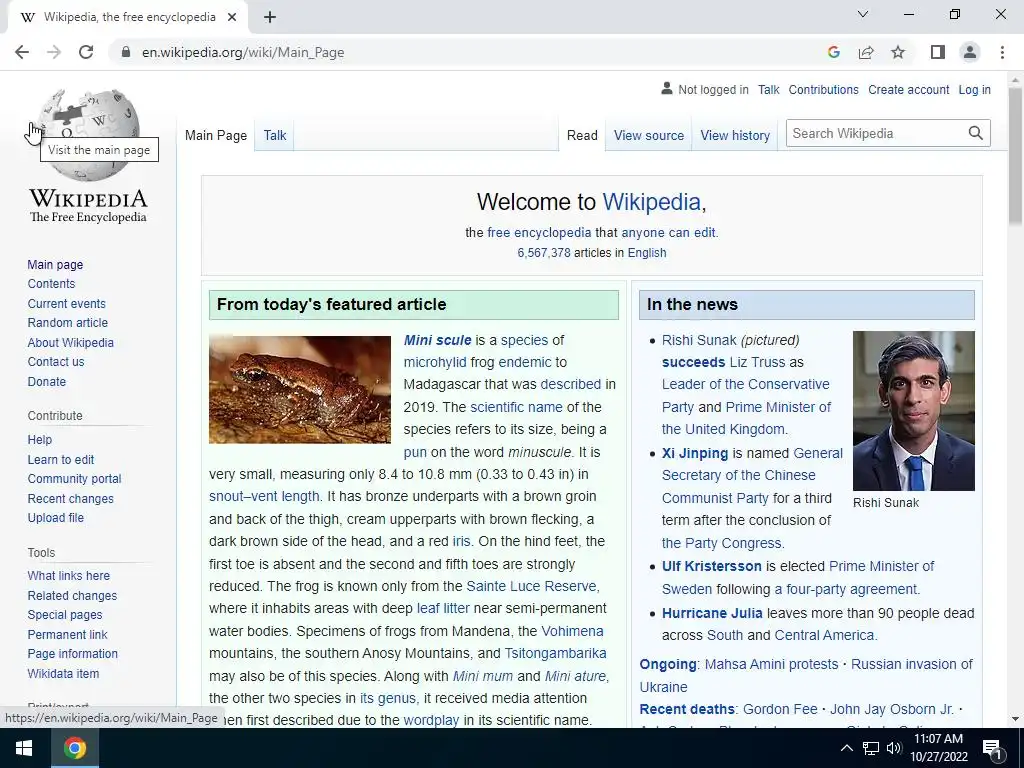This screenshot has height=768, width=1024.
Task: Open the Windows Start menu
Action: coord(24,748)
